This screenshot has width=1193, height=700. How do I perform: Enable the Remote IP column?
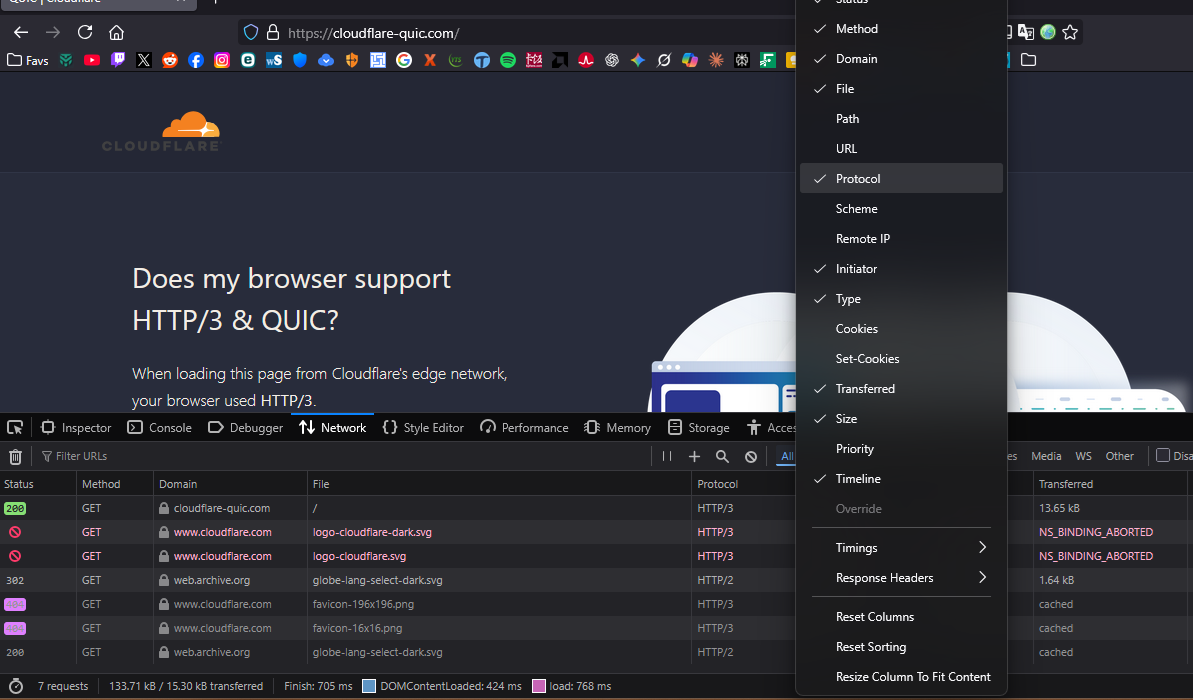point(902,239)
